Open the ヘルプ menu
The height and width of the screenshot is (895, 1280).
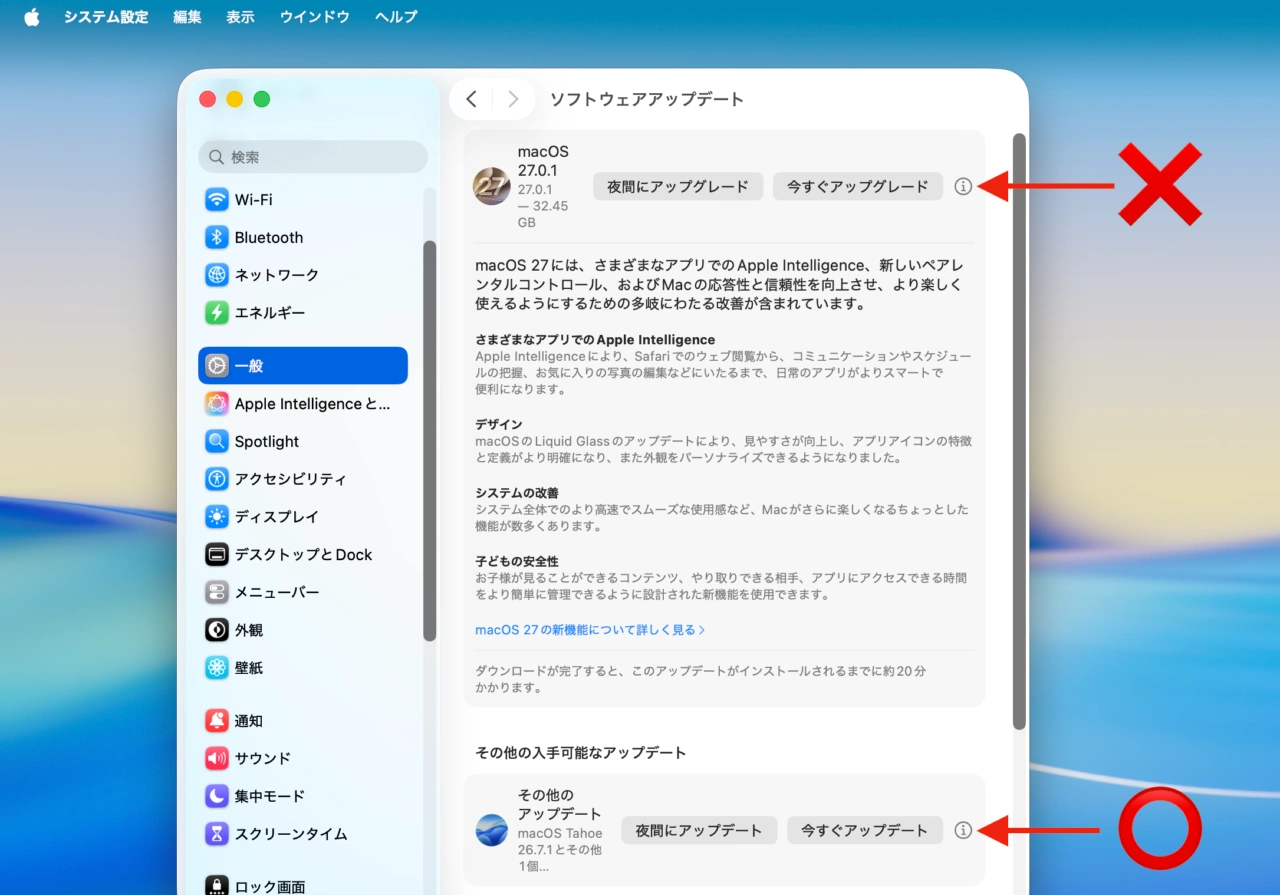pos(396,17)
